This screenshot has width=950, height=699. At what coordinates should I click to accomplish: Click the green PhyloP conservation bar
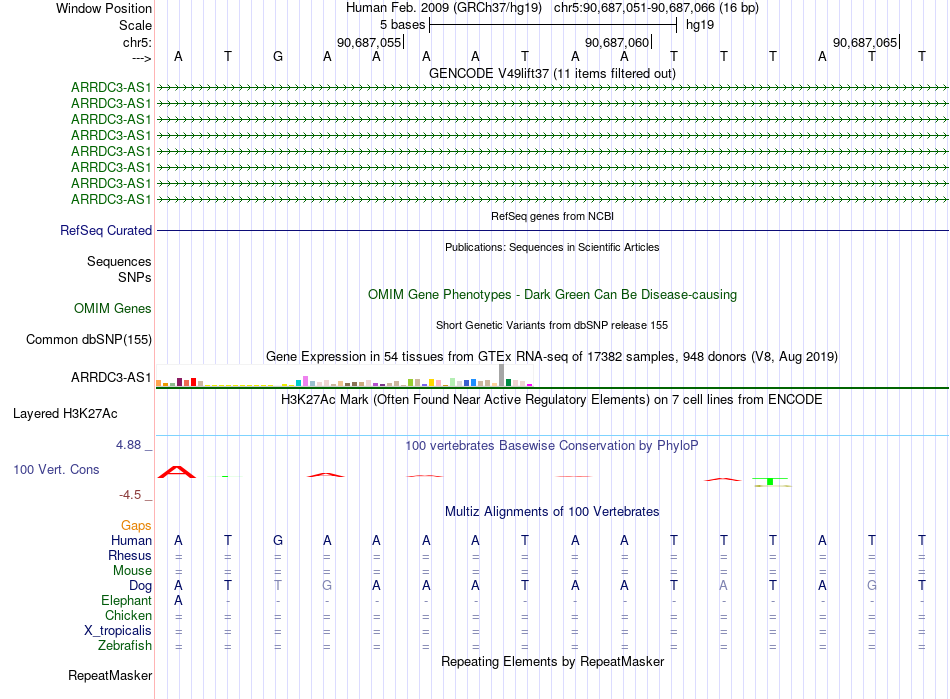pos(770,481)
